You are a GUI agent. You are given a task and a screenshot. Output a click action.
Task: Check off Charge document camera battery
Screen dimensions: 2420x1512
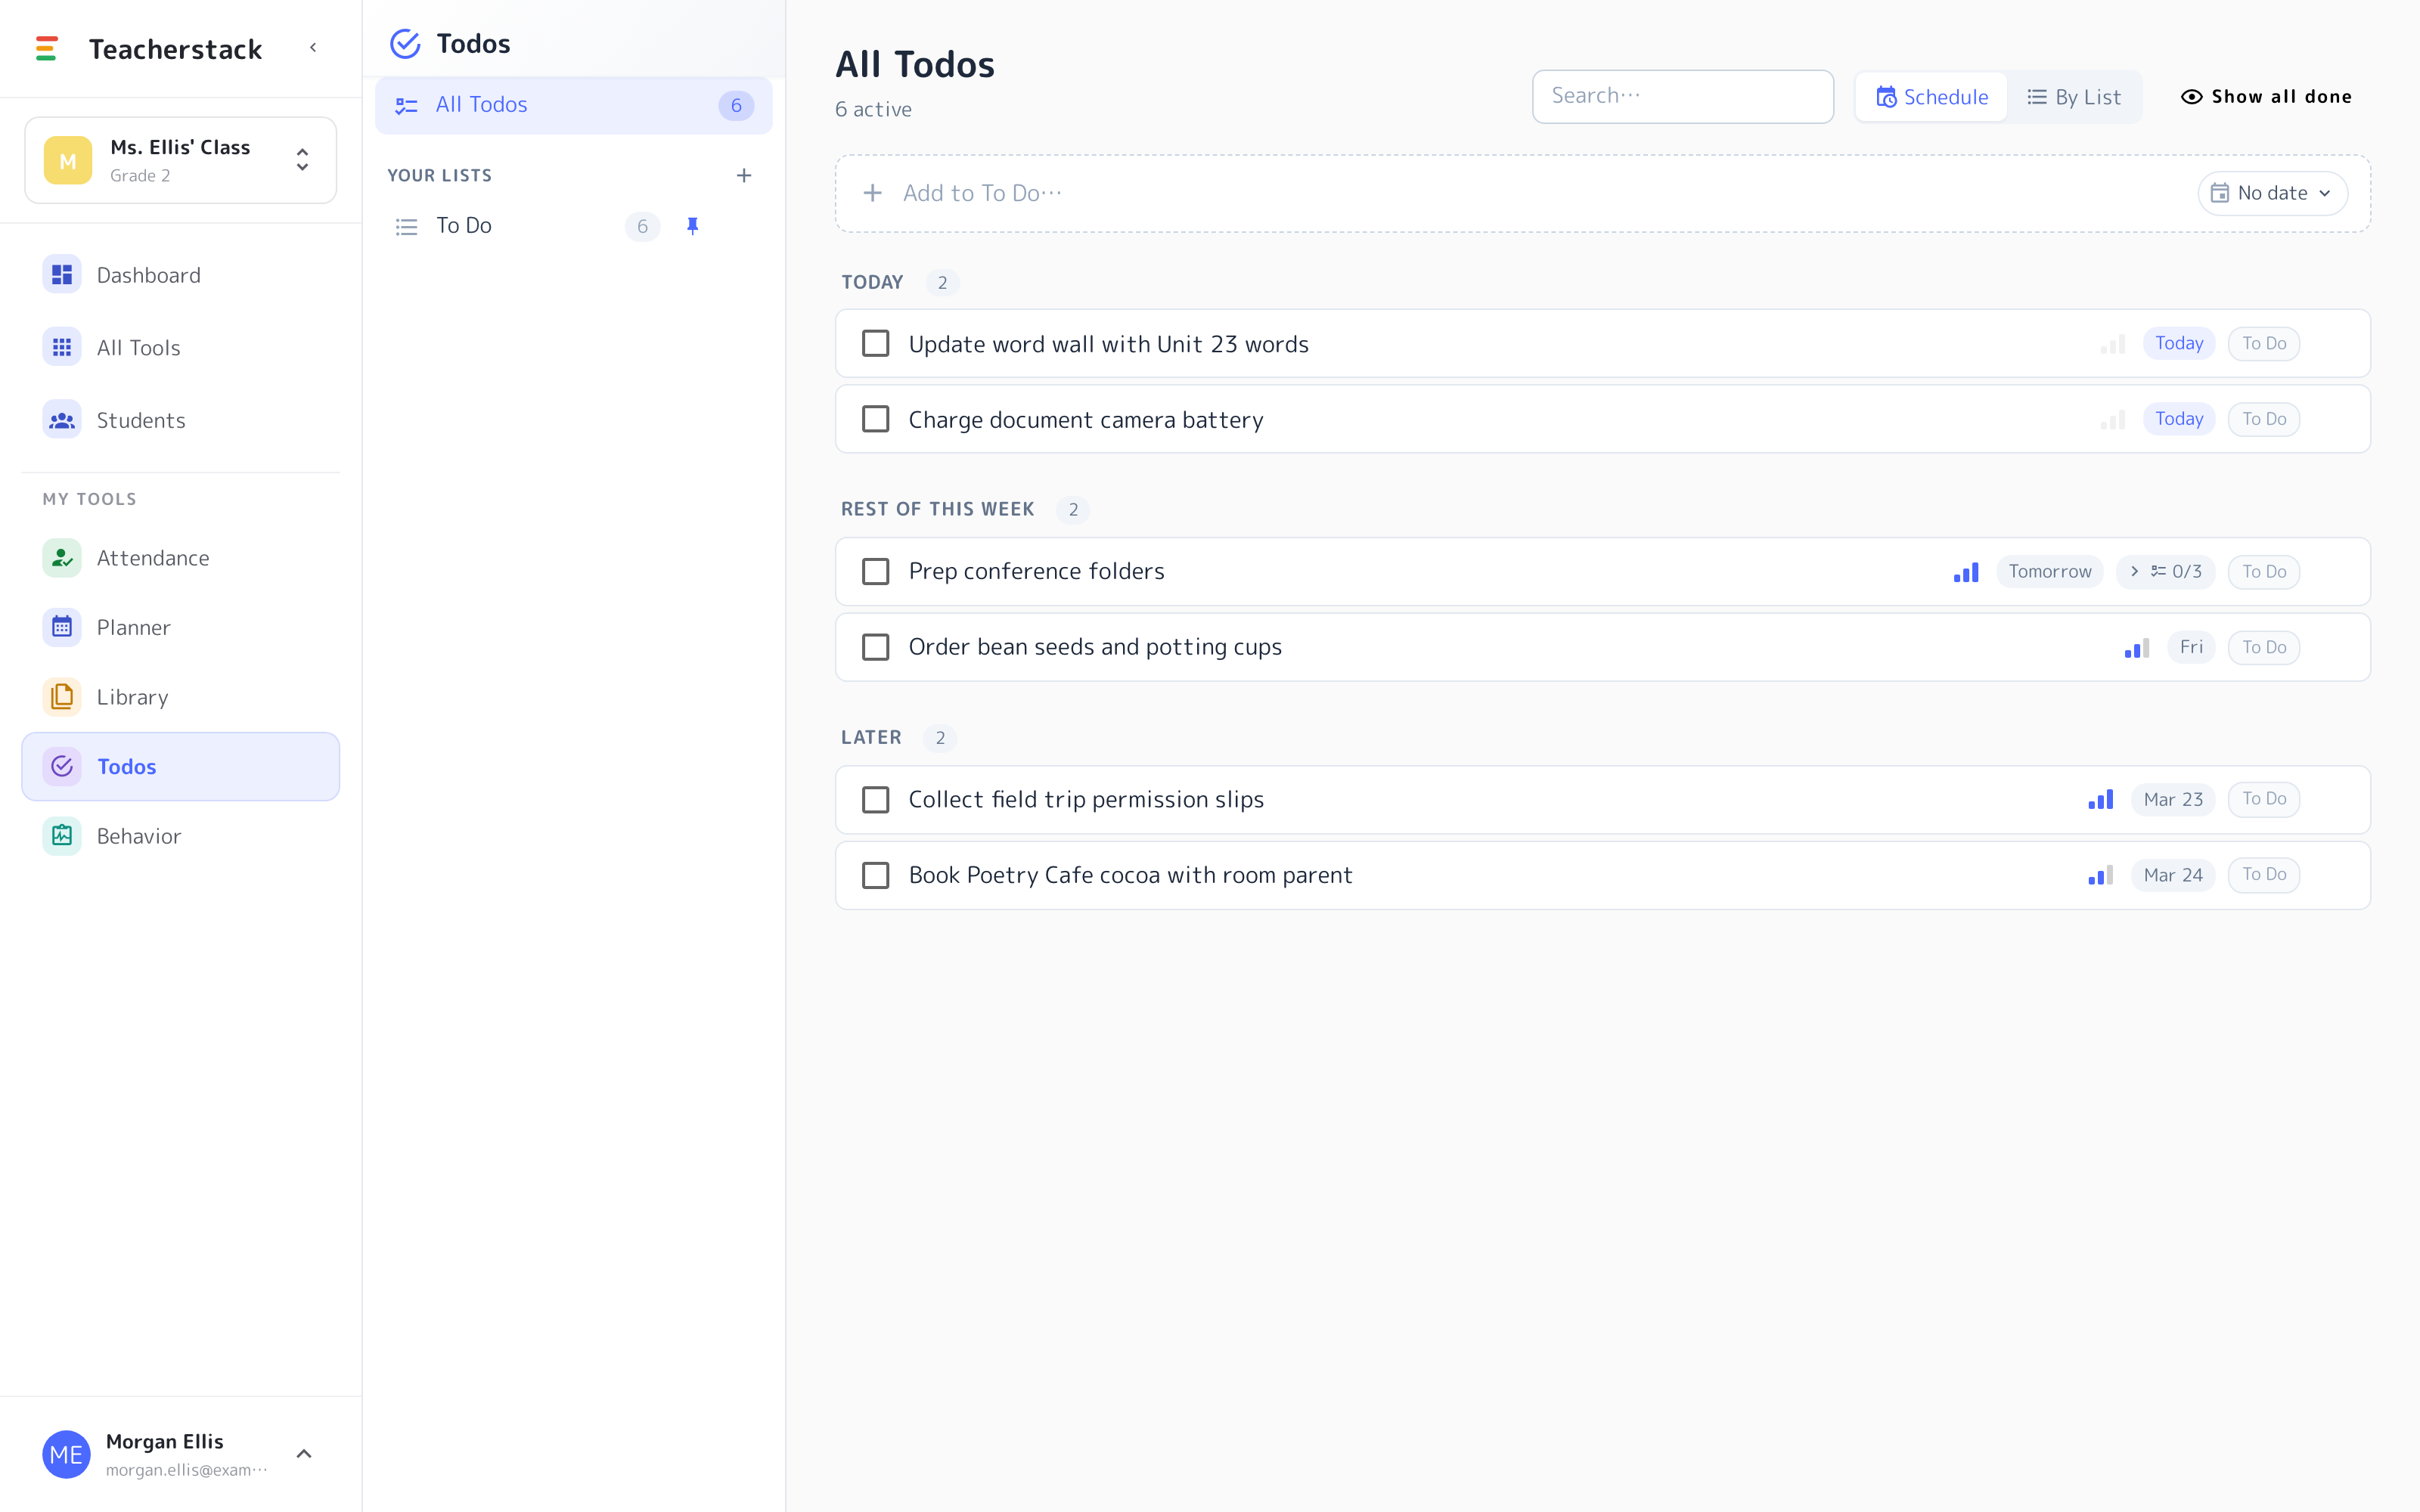click(x=875, y=419)
